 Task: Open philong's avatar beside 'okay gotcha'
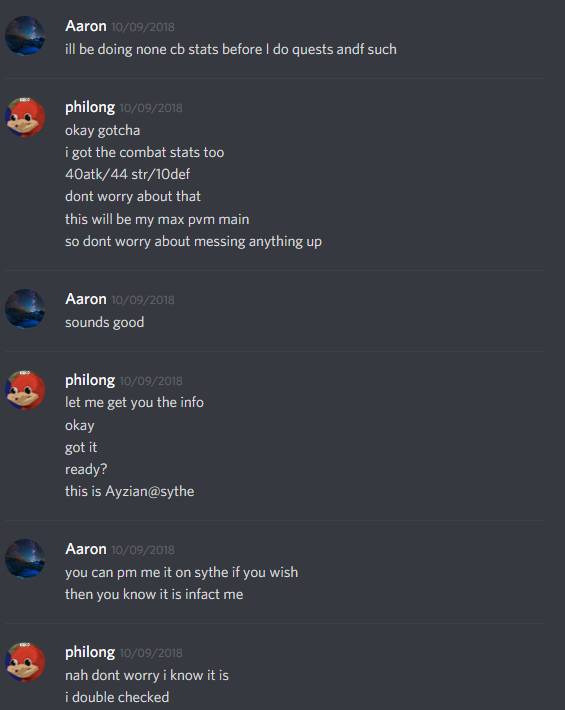coord(25,117)
